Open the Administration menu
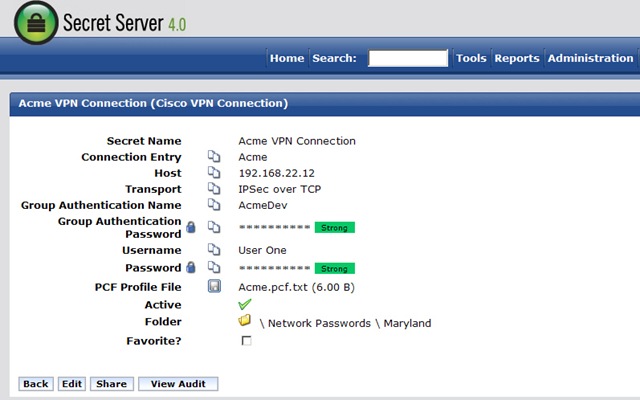 [x=590, y=58]
